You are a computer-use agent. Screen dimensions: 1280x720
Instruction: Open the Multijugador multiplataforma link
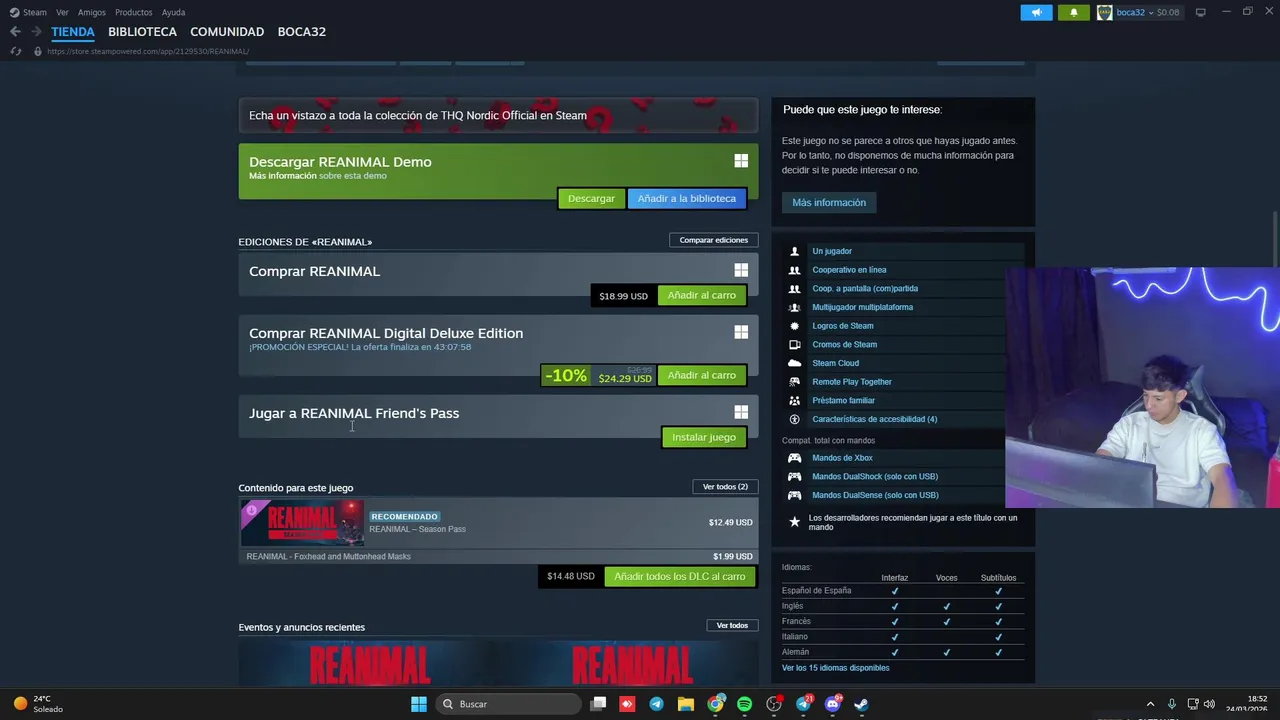point(862,307)
